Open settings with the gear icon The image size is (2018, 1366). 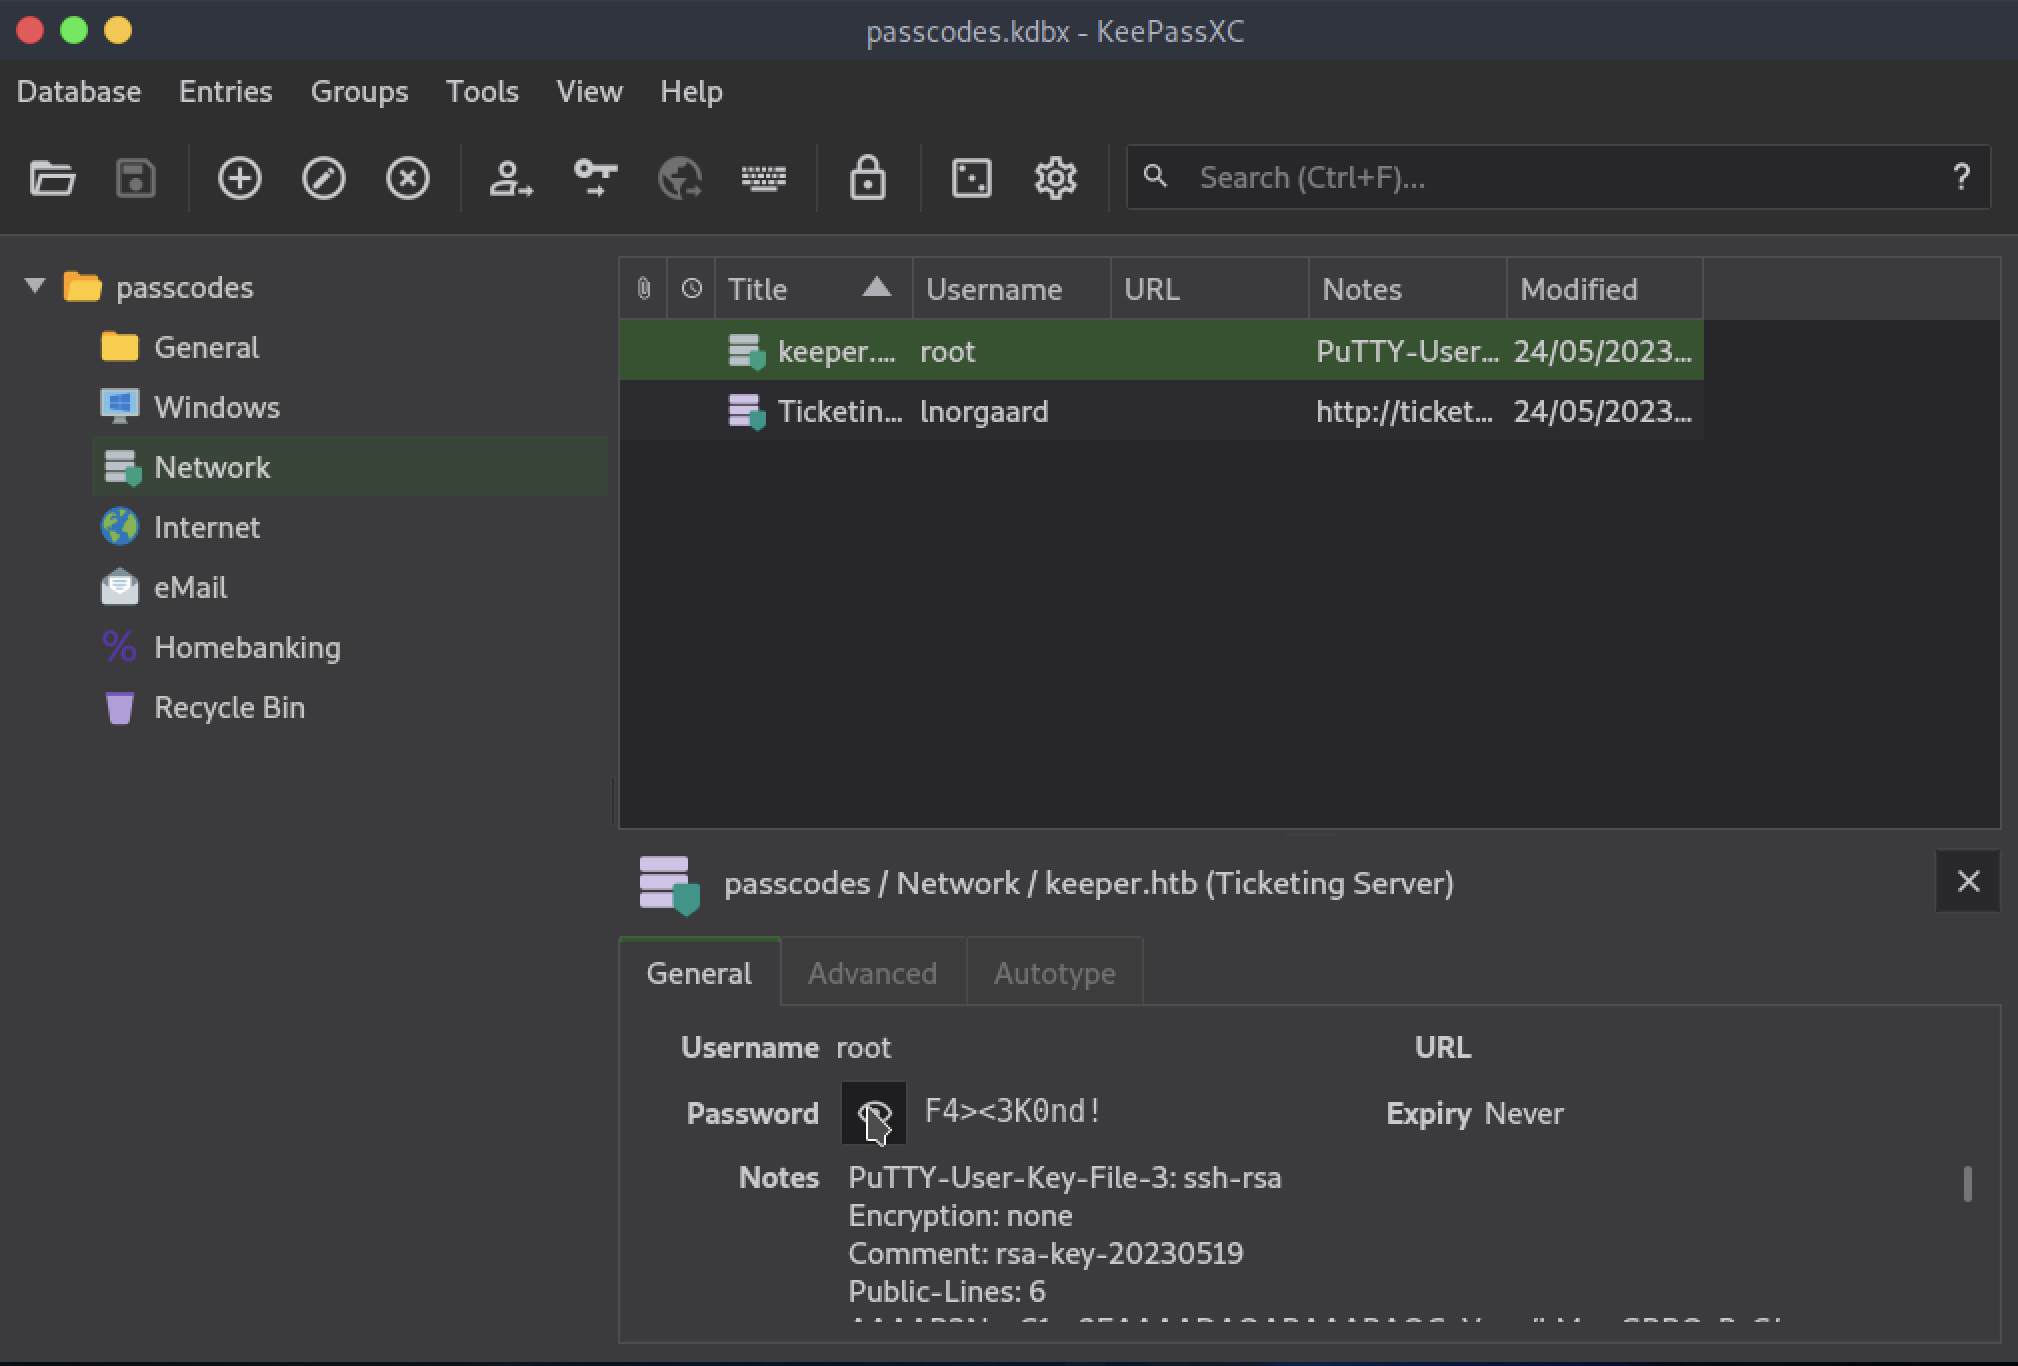(x=1056, y=179)
